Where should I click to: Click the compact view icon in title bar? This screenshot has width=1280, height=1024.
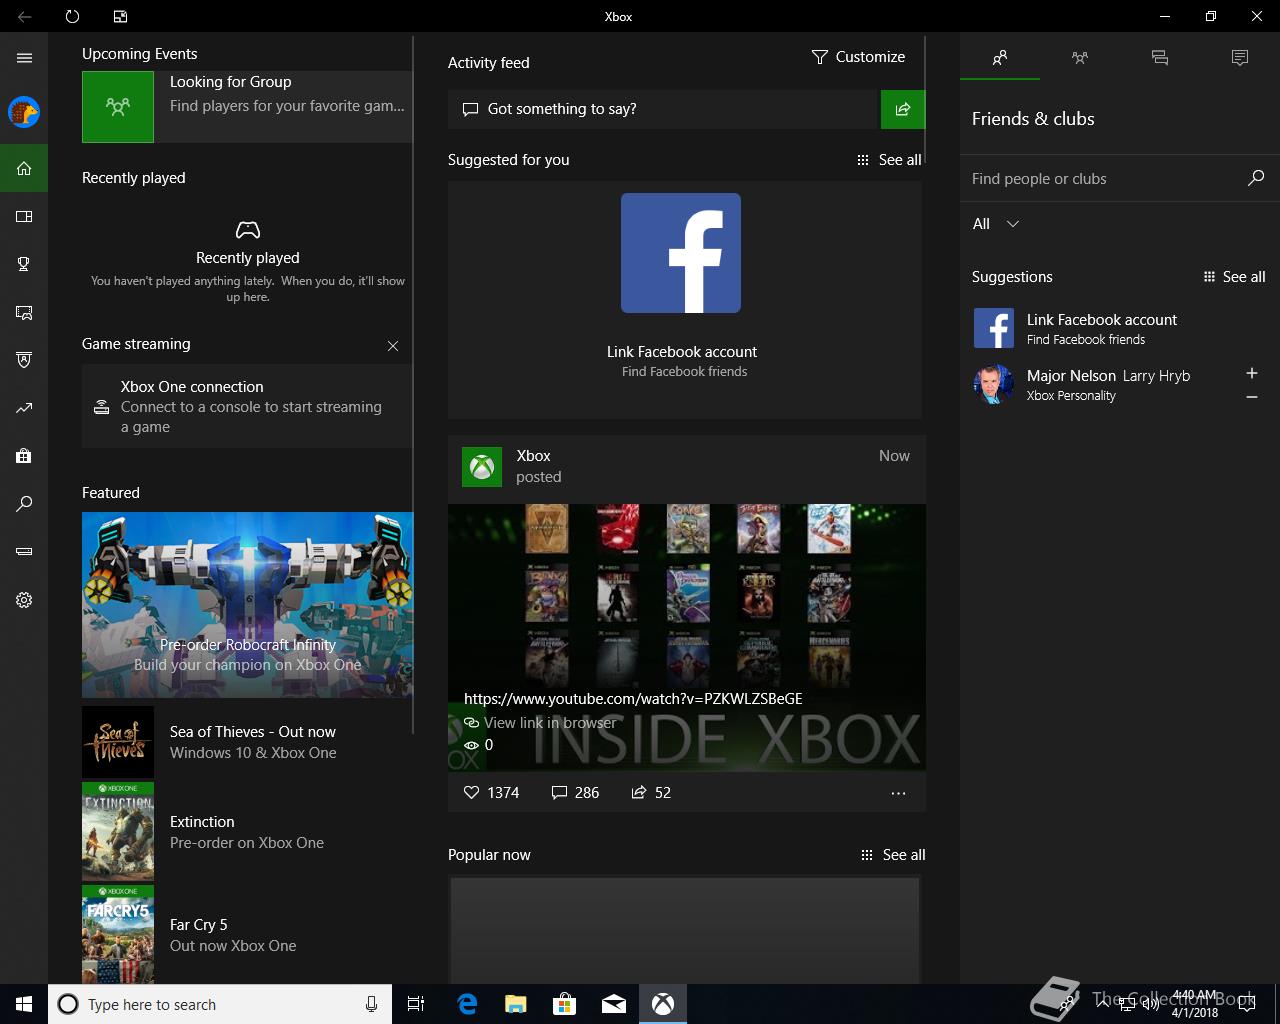tap(120, 16)
